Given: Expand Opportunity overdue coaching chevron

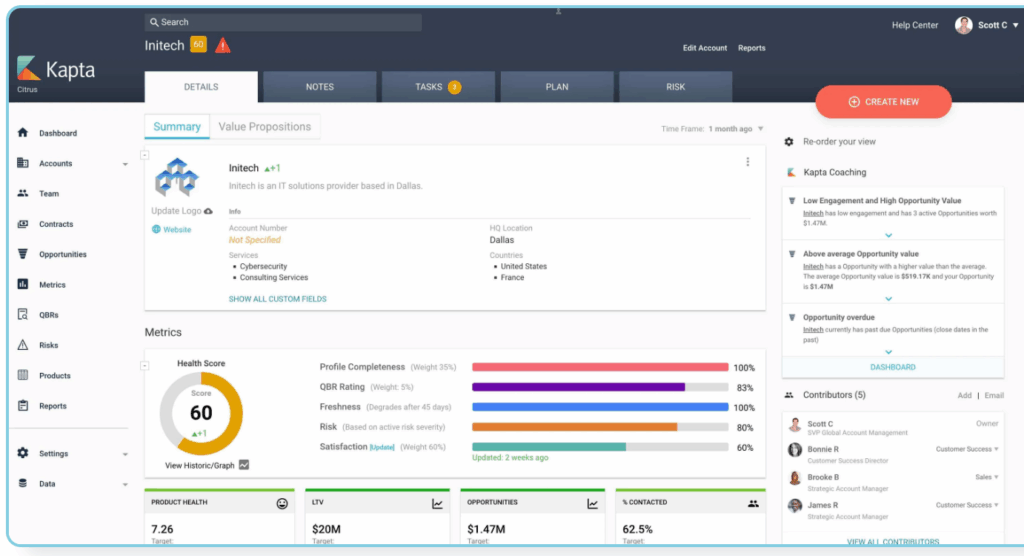Looking at the screenshot, I should point(888,352).
